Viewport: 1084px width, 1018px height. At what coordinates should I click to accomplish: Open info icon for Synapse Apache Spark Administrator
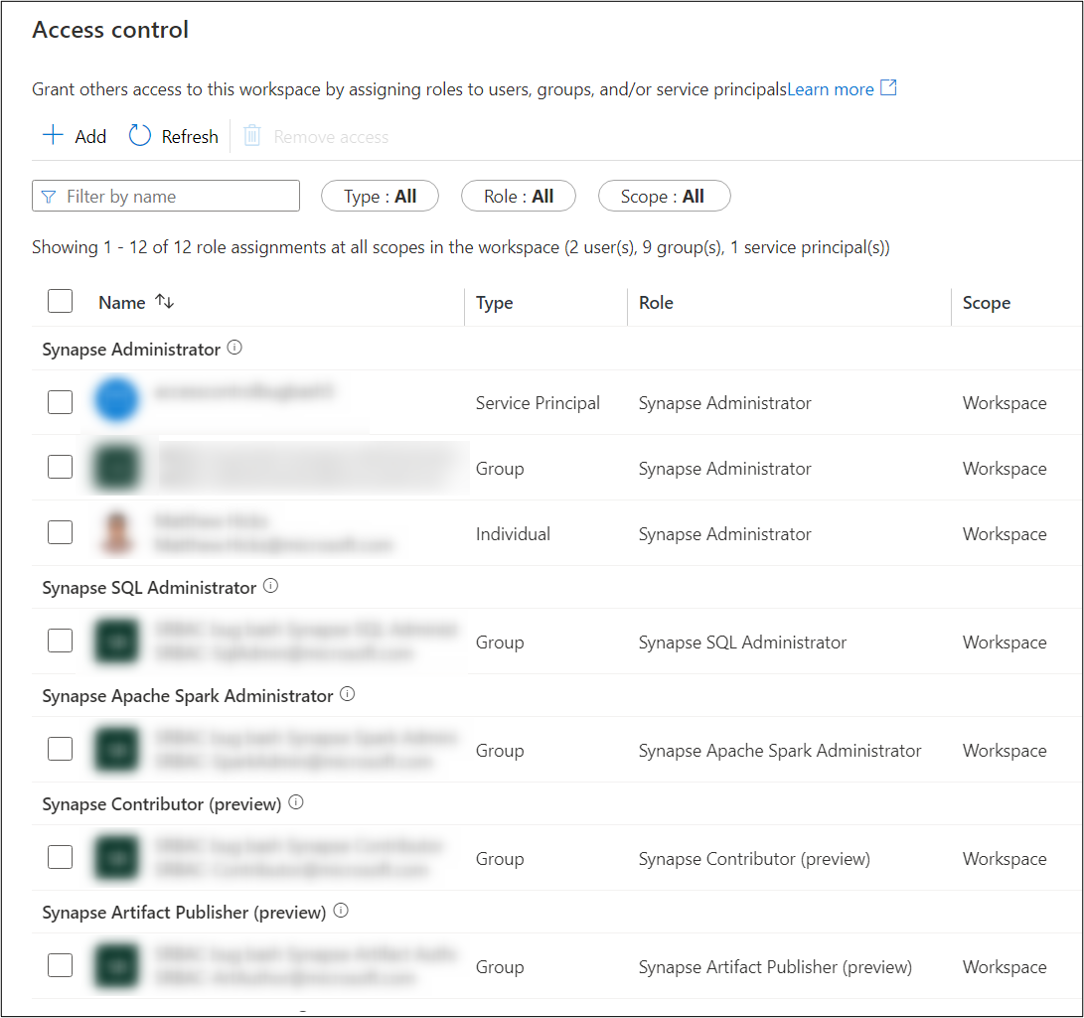(348, 694)
